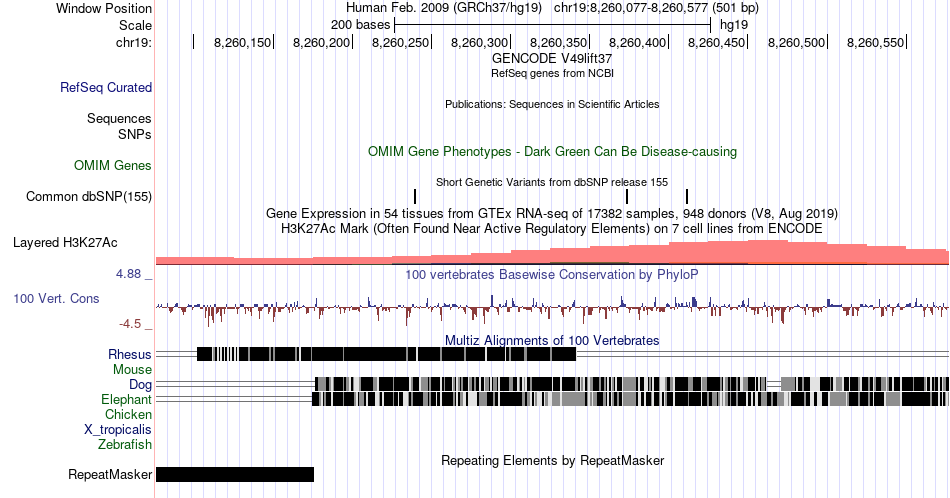Viewport: 950px width, 498px height.
Task: Click the leftmost dbSNP variant tick mark
Action: [415, 196]
